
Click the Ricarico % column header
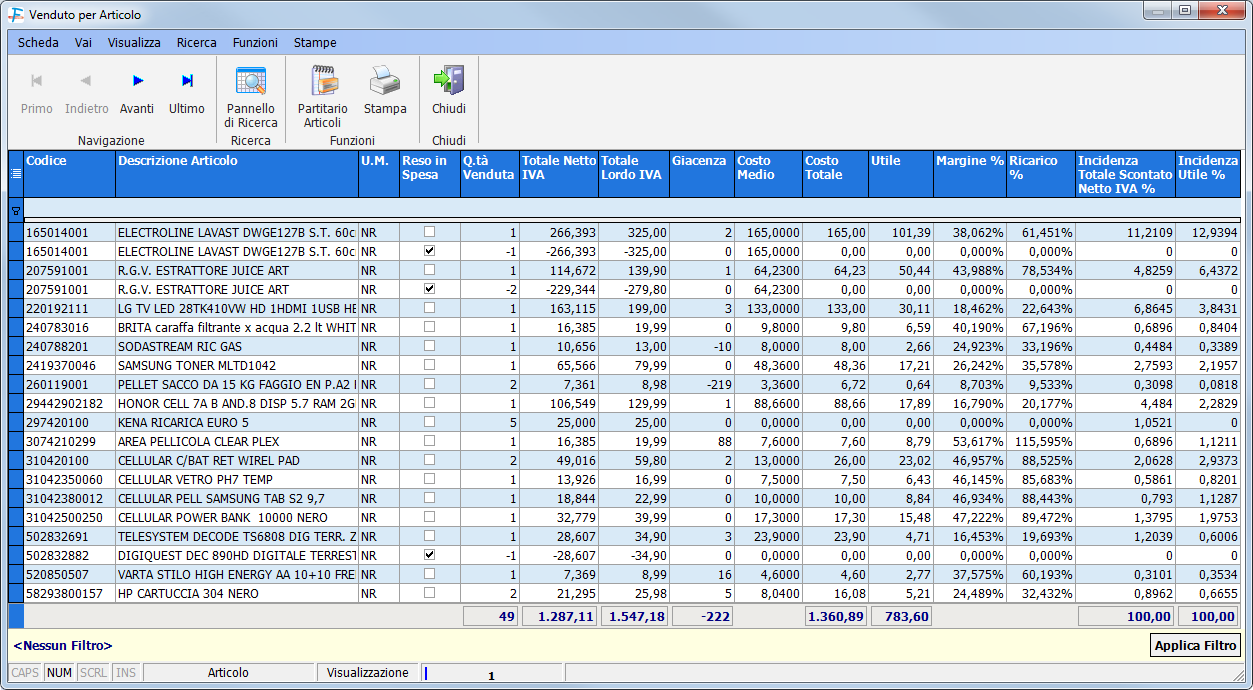1041,174
